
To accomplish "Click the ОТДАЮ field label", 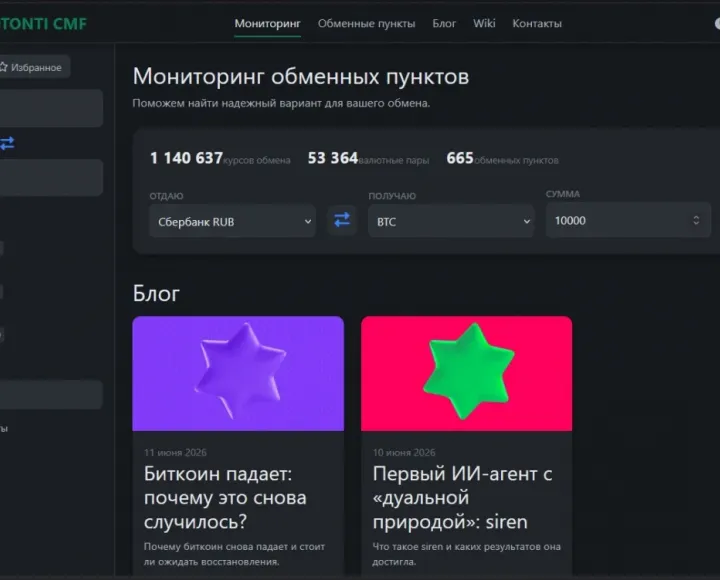I will (x=166, y=196).
